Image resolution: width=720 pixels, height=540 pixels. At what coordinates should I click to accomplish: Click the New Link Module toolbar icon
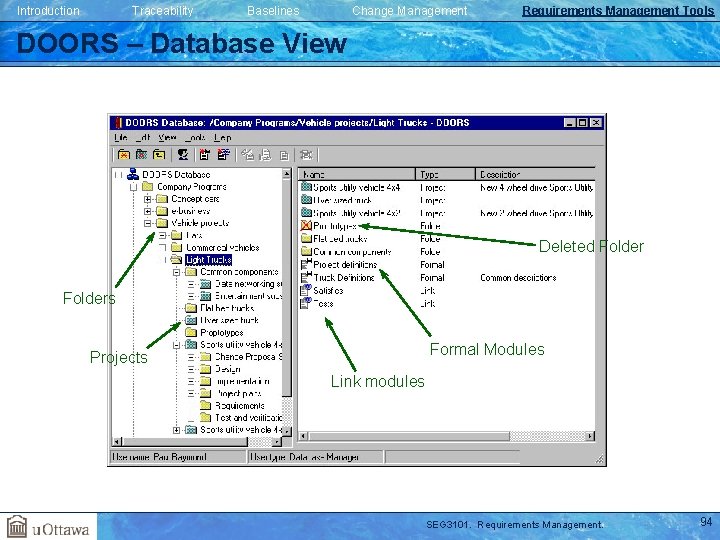pos(224,155)
